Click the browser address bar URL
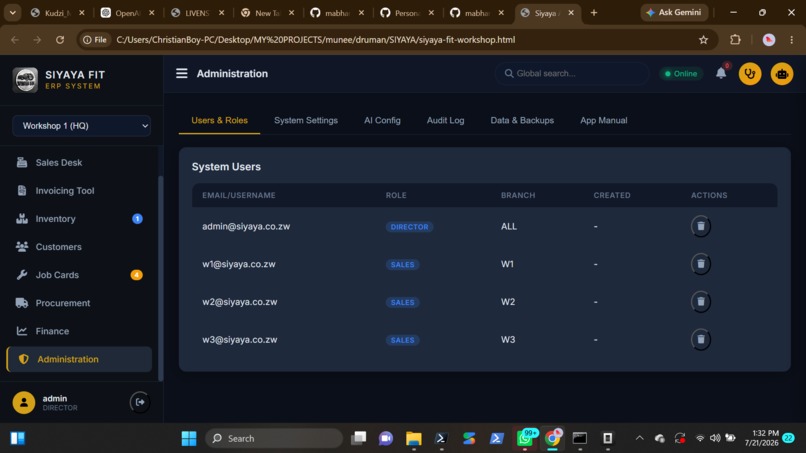The height and width of the screenshot is (453, 806). pos(315,40)
